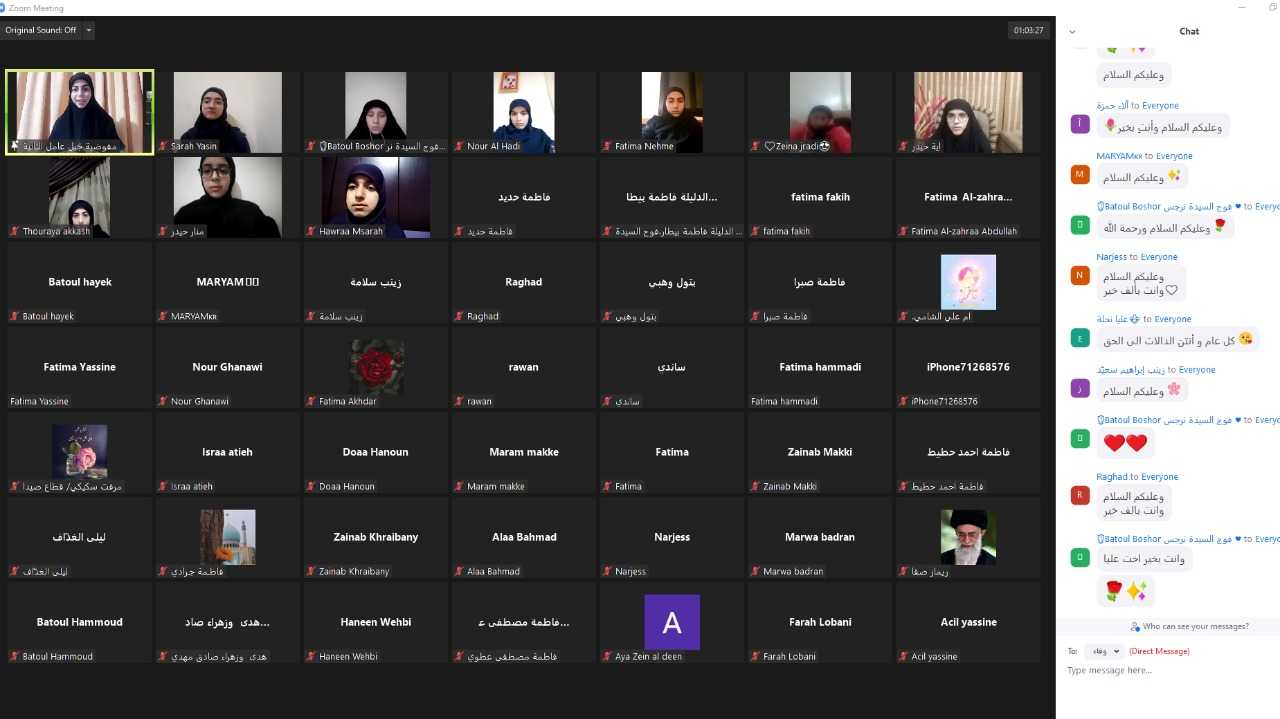1280x719 pixels.
Task: Select Fatima Nehme's video tile
Action: [671, 112]
